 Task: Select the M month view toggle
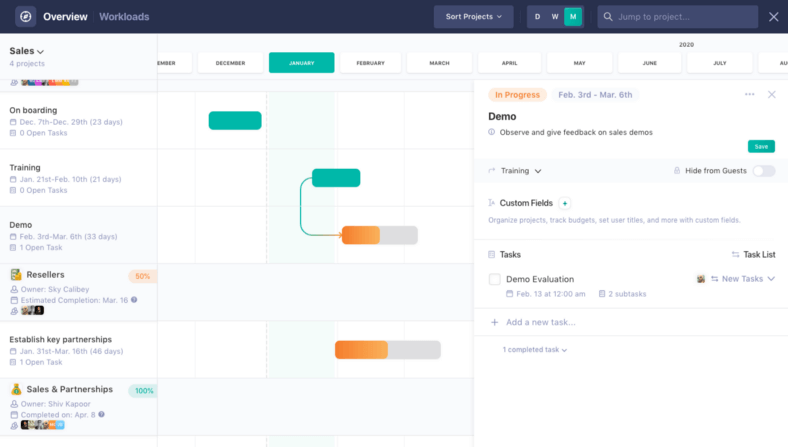573,17
